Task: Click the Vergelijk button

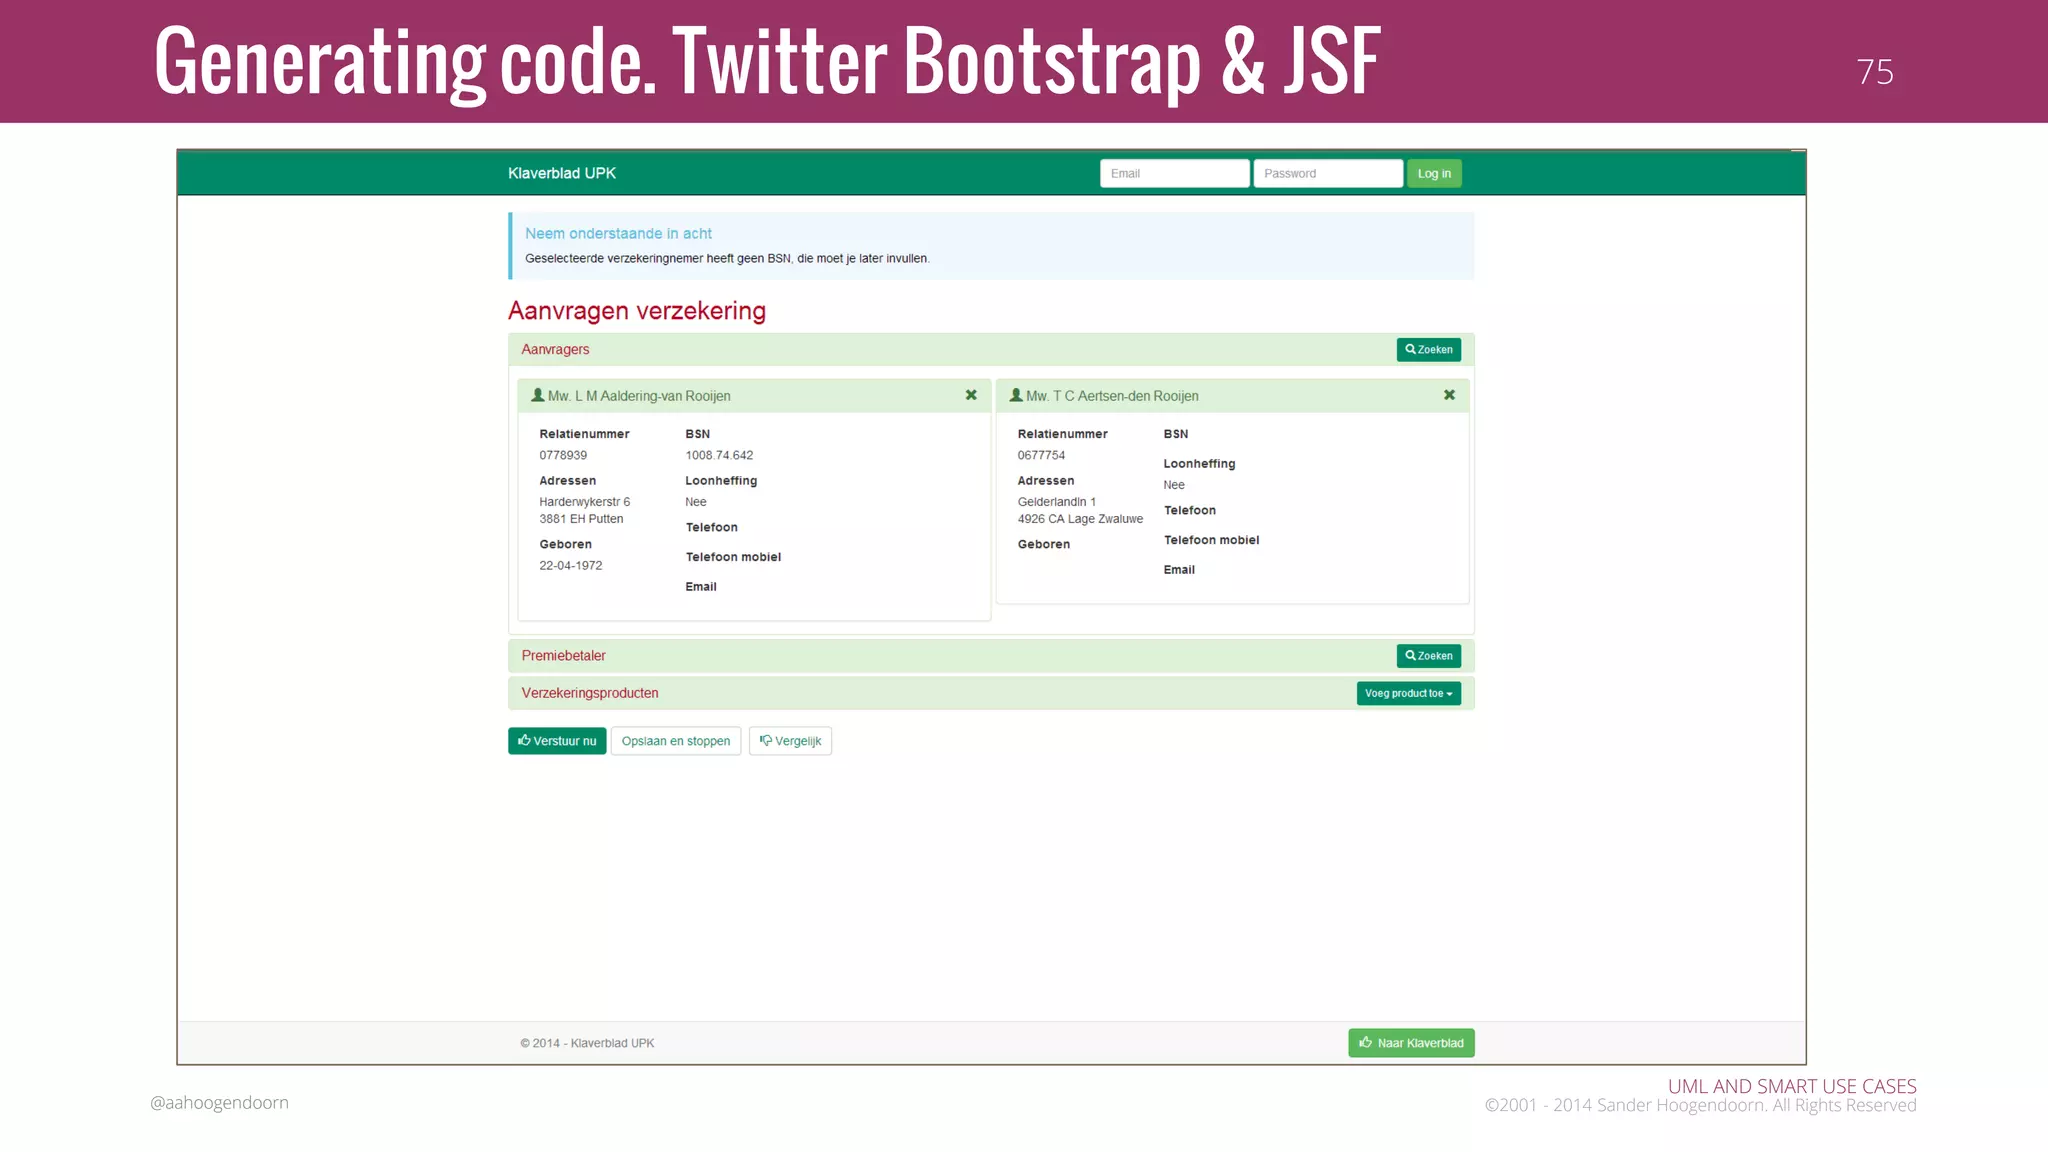Action: coord(790,741)
